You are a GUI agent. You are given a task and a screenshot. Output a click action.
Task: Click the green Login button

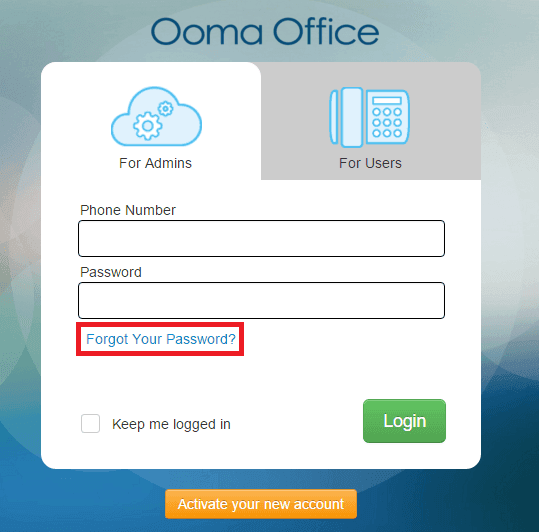coord(404,421)
